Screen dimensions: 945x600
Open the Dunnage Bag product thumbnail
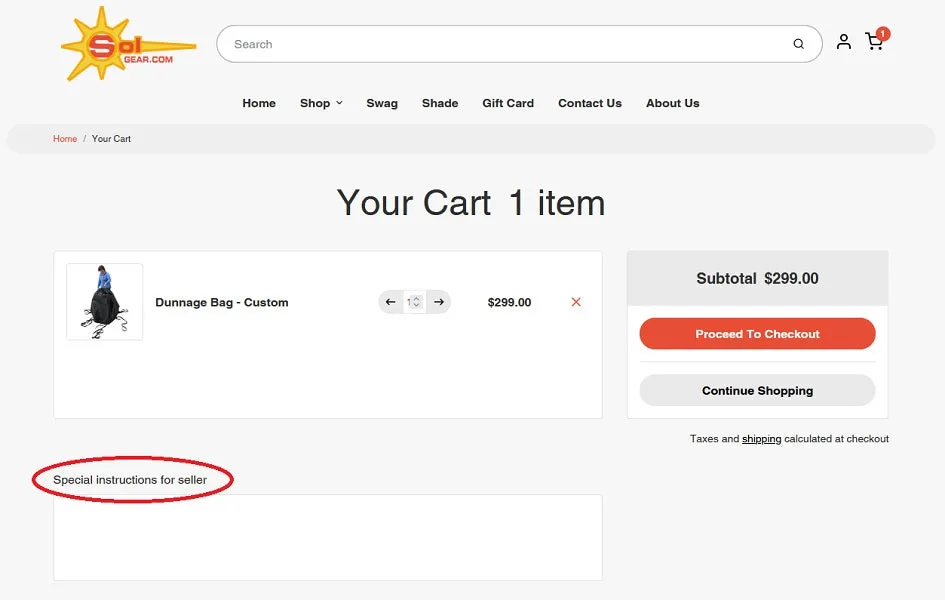click(104, 302)
